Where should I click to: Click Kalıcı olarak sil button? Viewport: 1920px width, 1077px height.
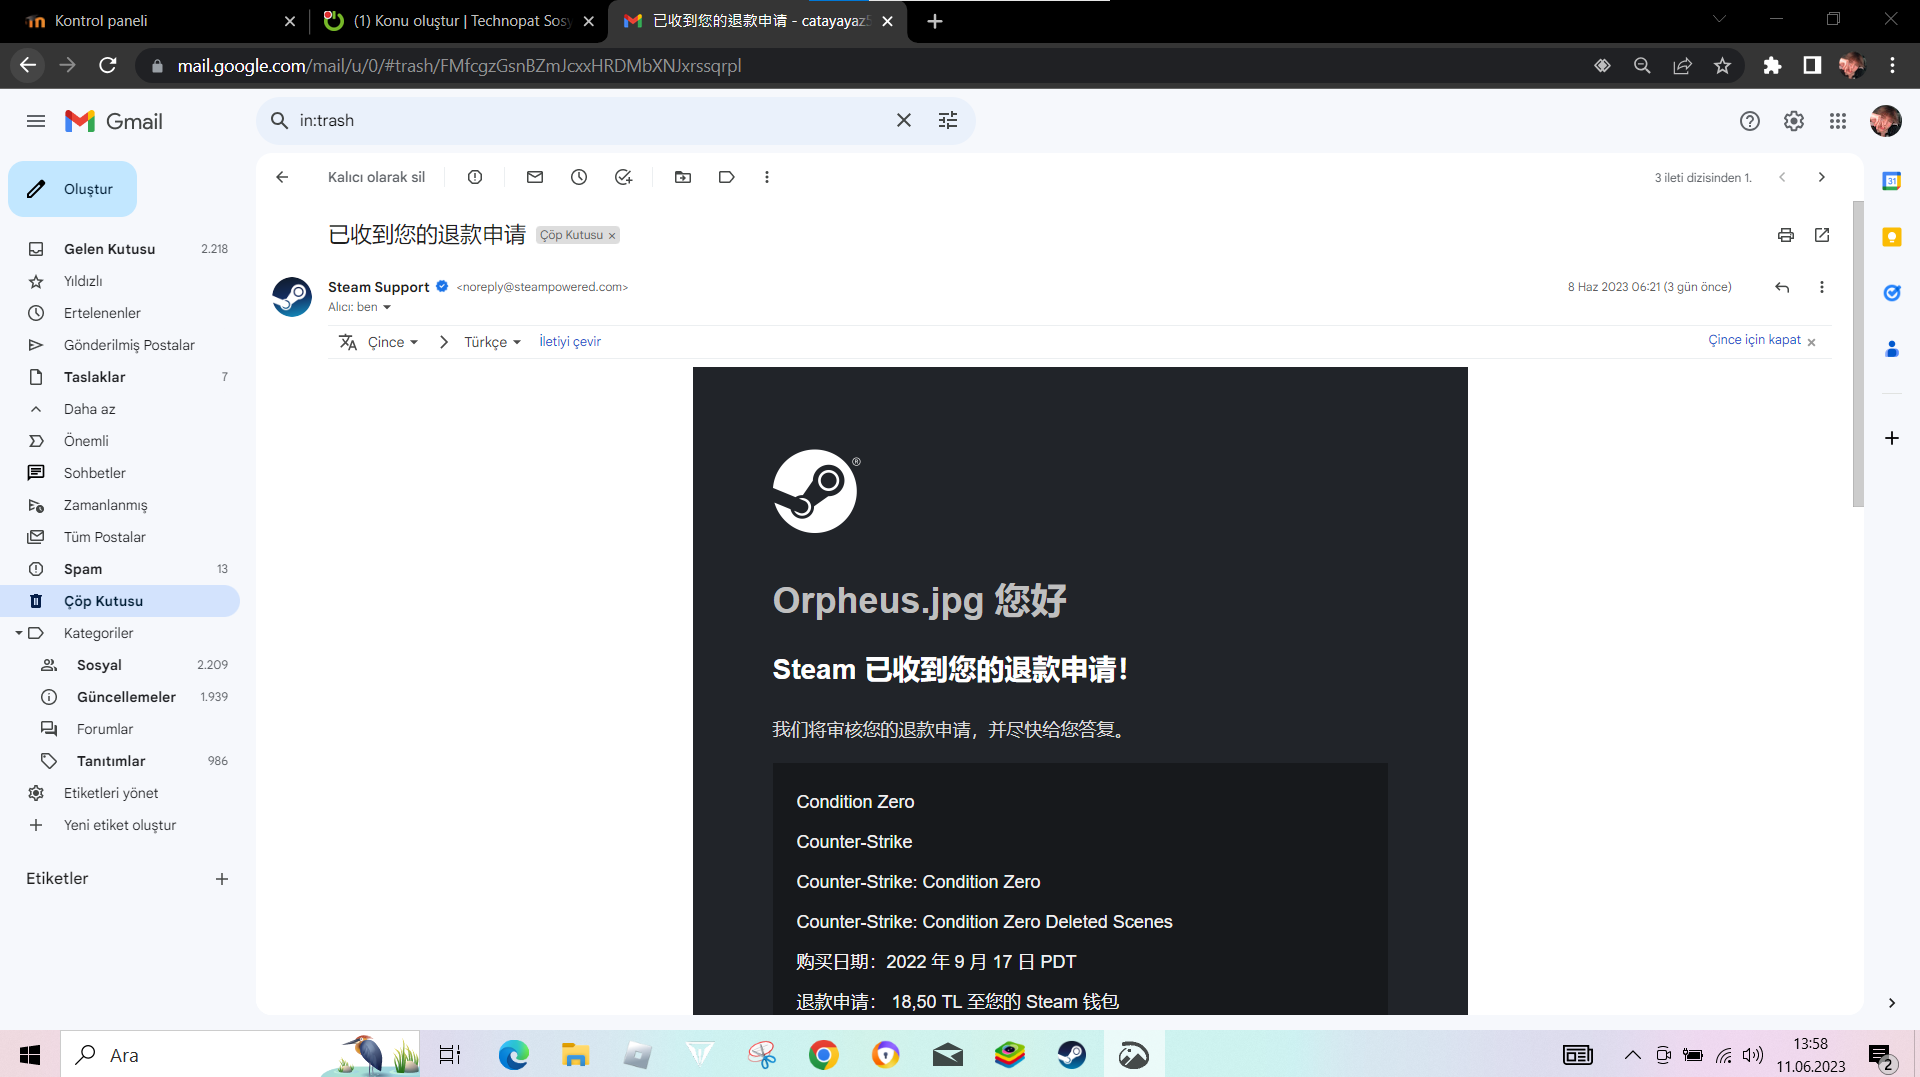(x=376, y=177)
